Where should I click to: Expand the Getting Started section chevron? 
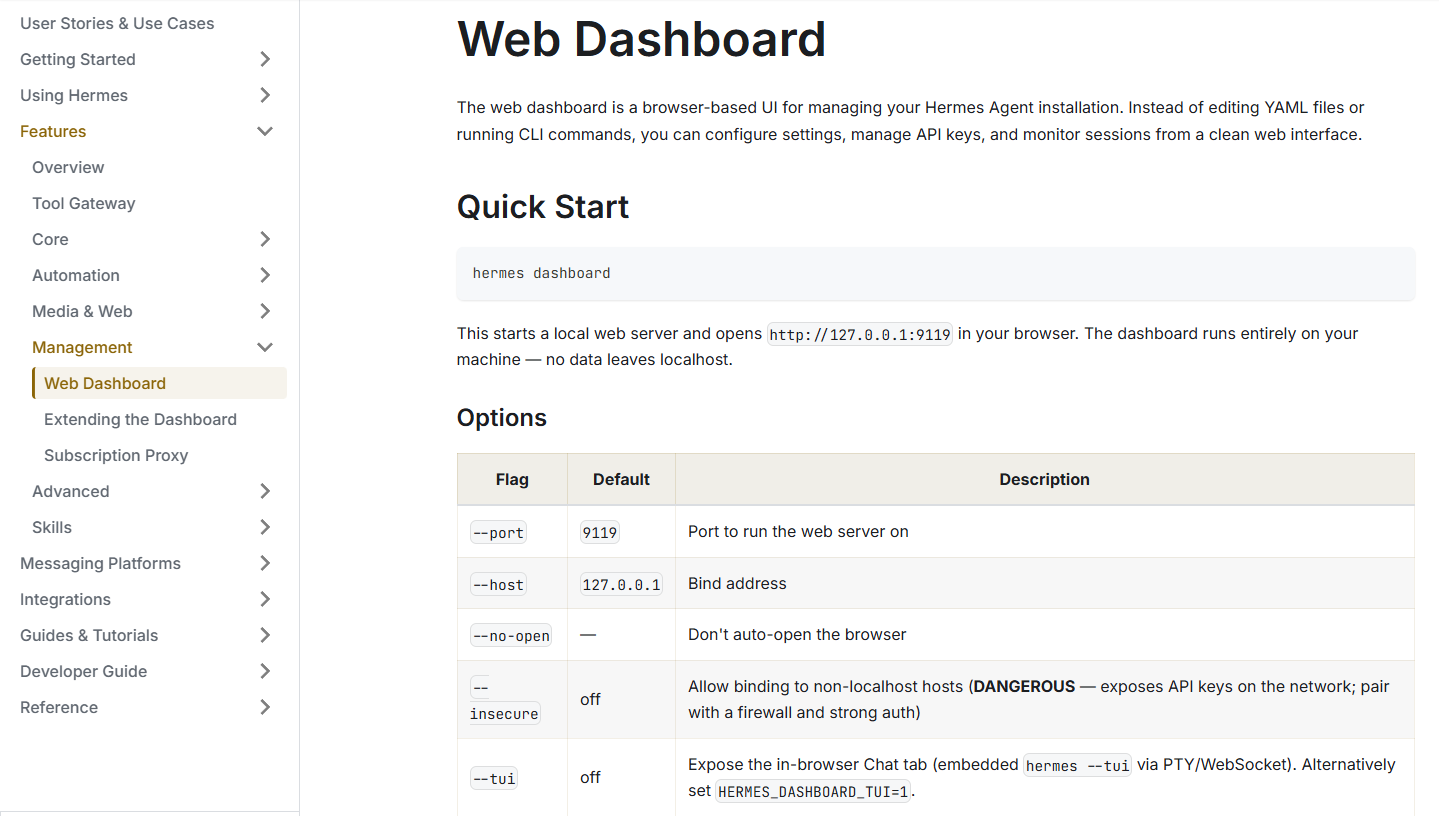[x=265, y=59]
